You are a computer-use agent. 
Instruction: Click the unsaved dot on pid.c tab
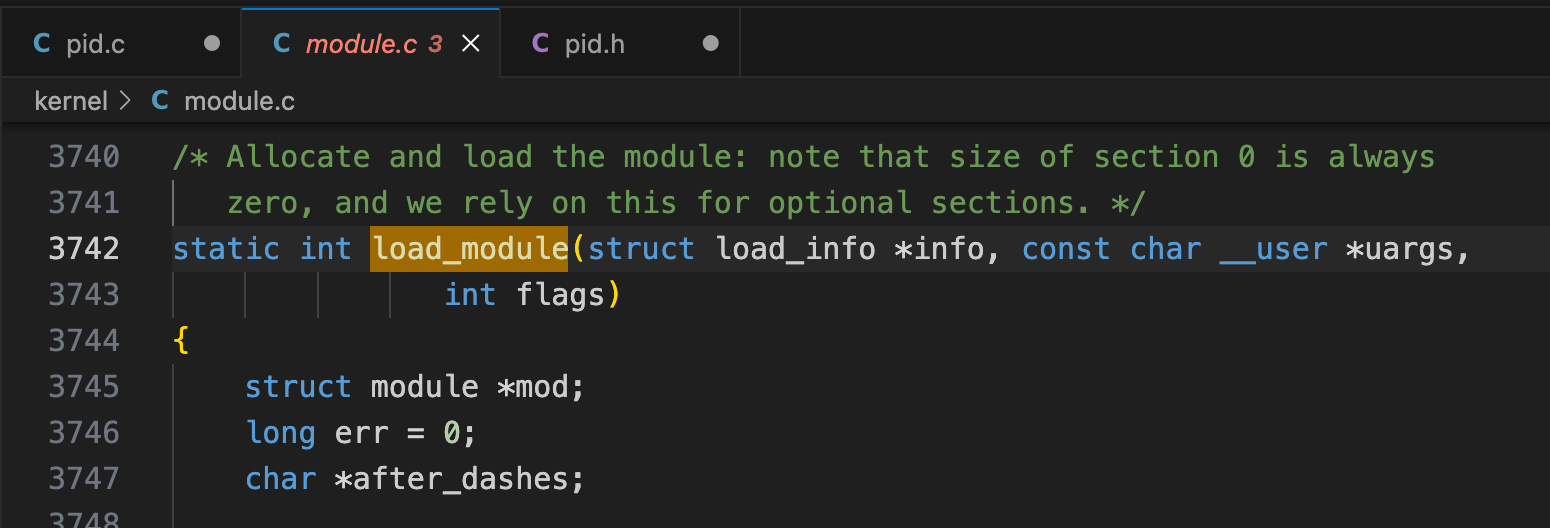(x=211, y=44)
